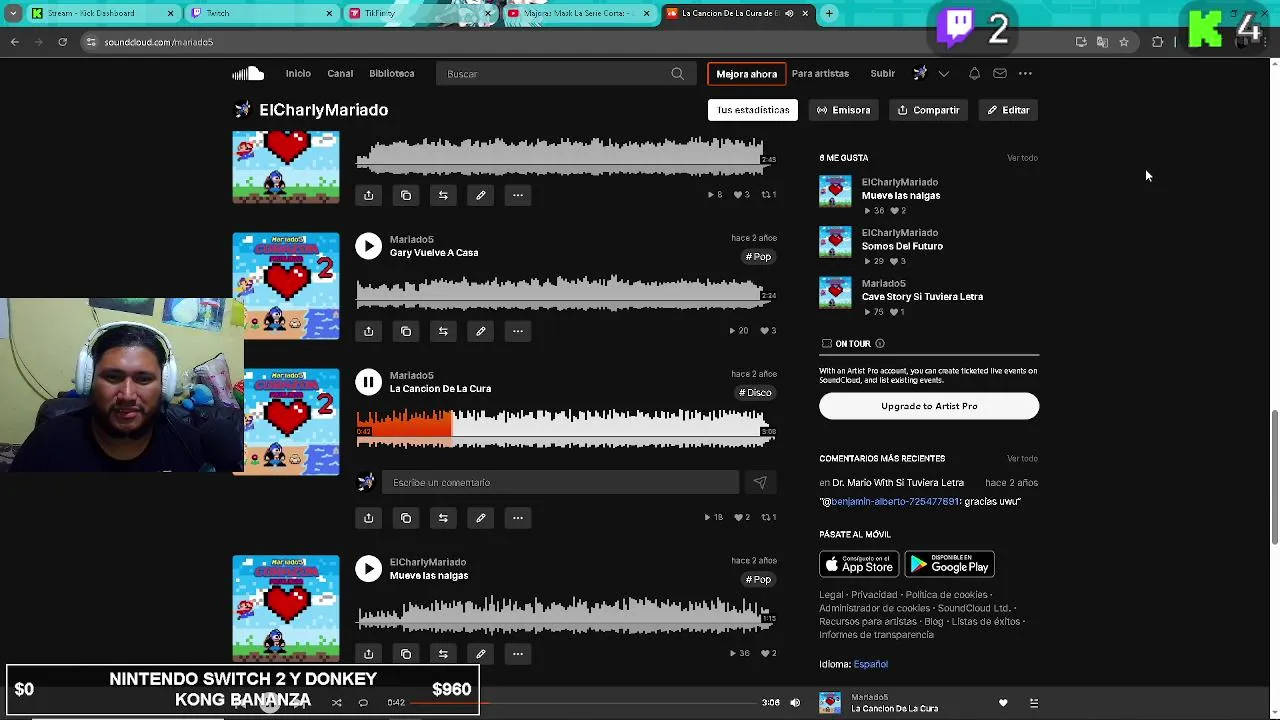
Task: Toggle repost on Gary Vuelve A Casa
Action: click(x=443, y=331)
